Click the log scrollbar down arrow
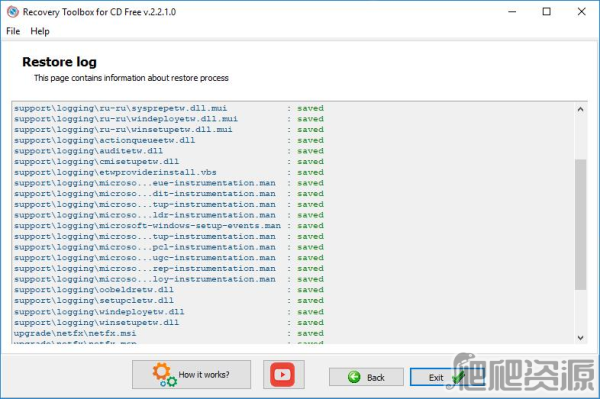Screen dimensions: 600x399 580,338
